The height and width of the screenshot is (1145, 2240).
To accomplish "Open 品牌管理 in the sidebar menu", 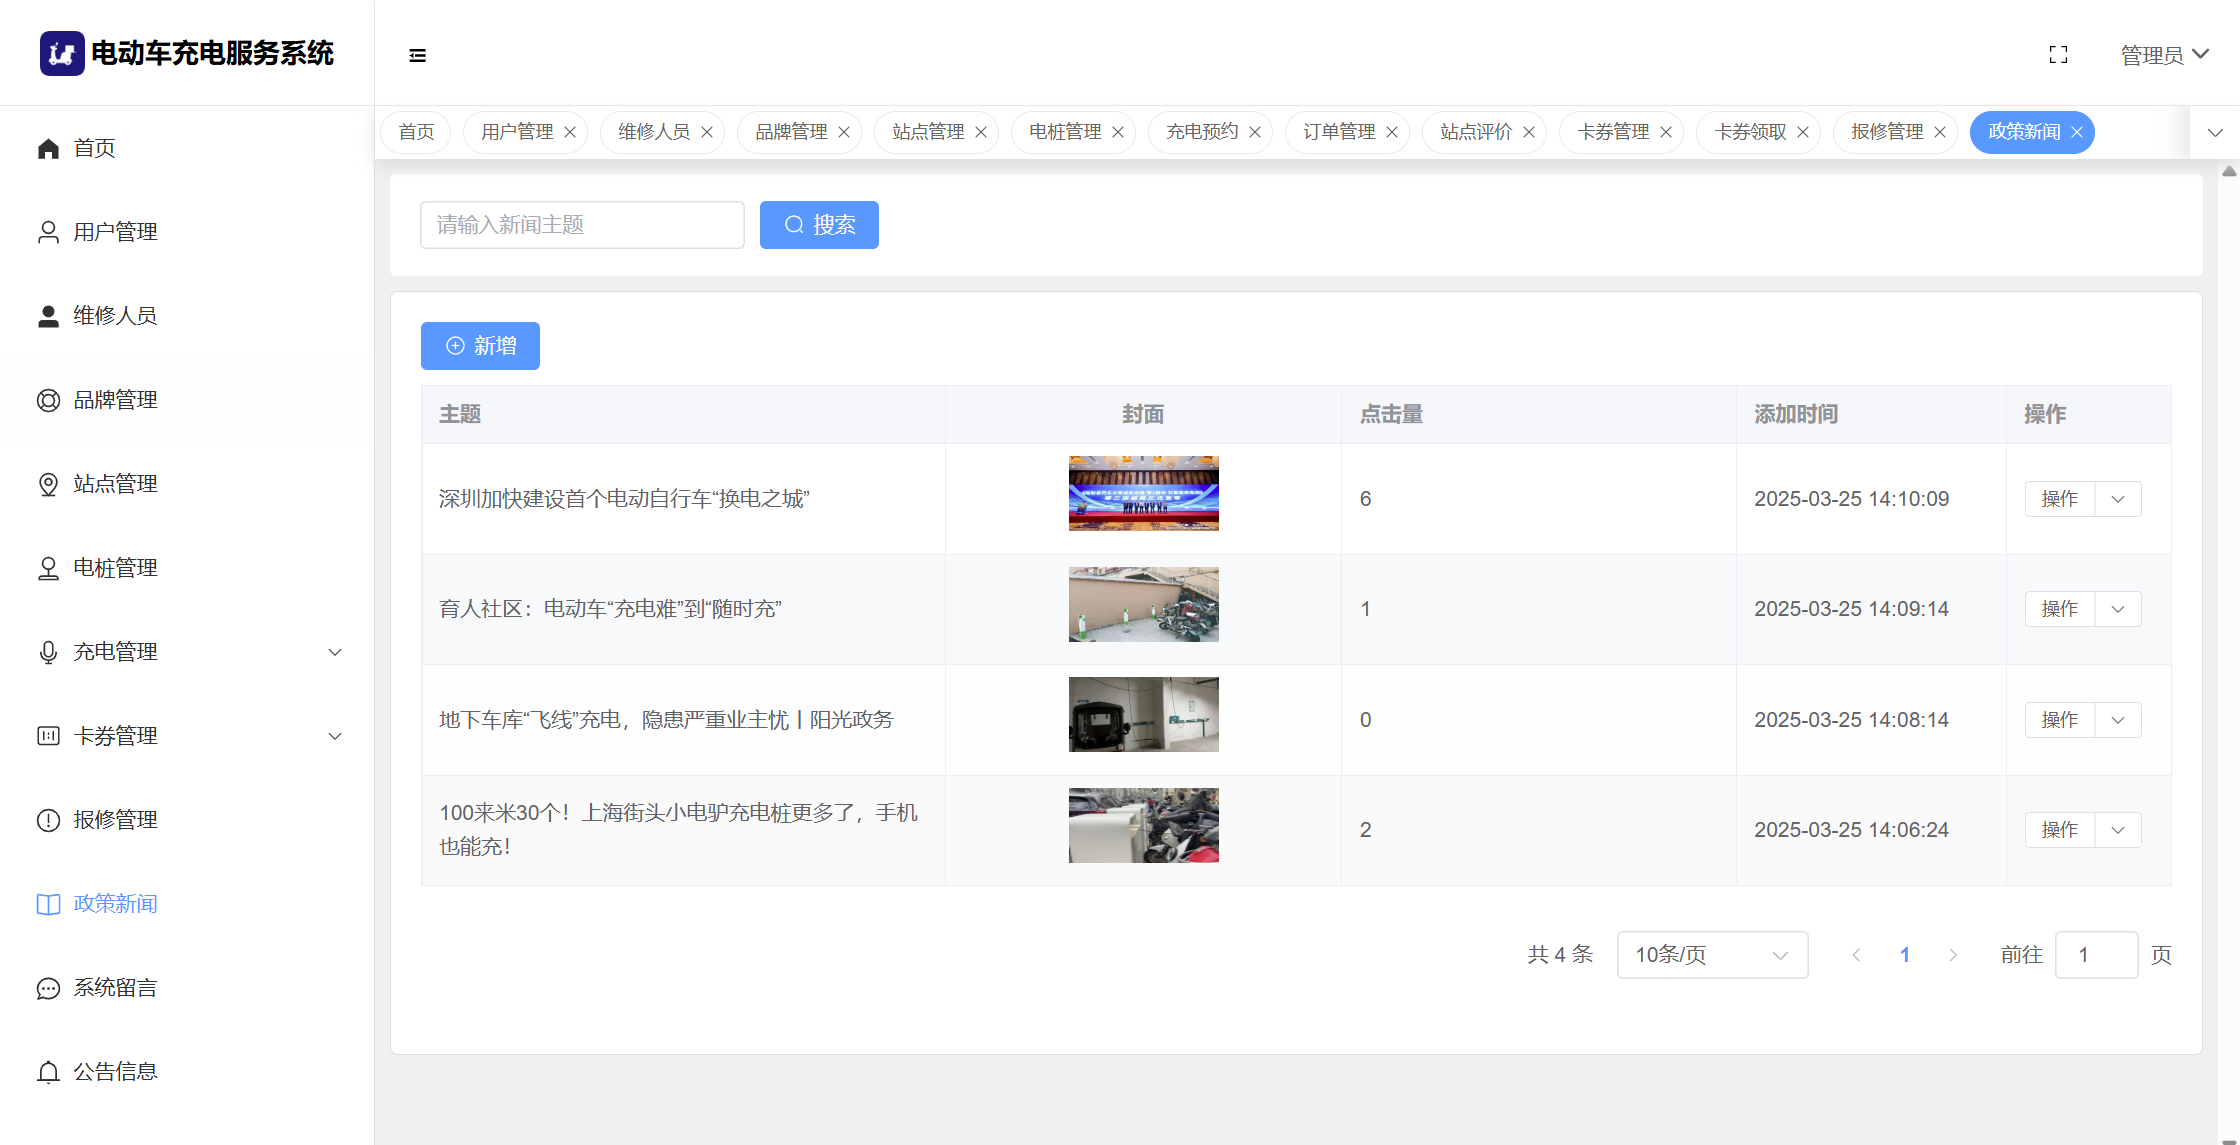I will pyautogui.click(x=115, y=400).
